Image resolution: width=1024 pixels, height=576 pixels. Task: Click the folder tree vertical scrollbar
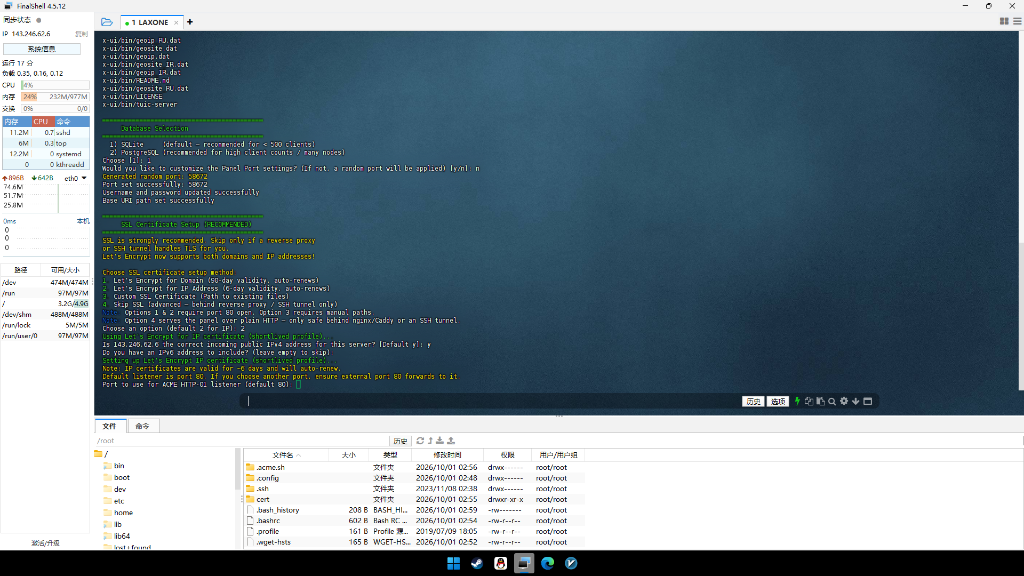coord(238,470)
